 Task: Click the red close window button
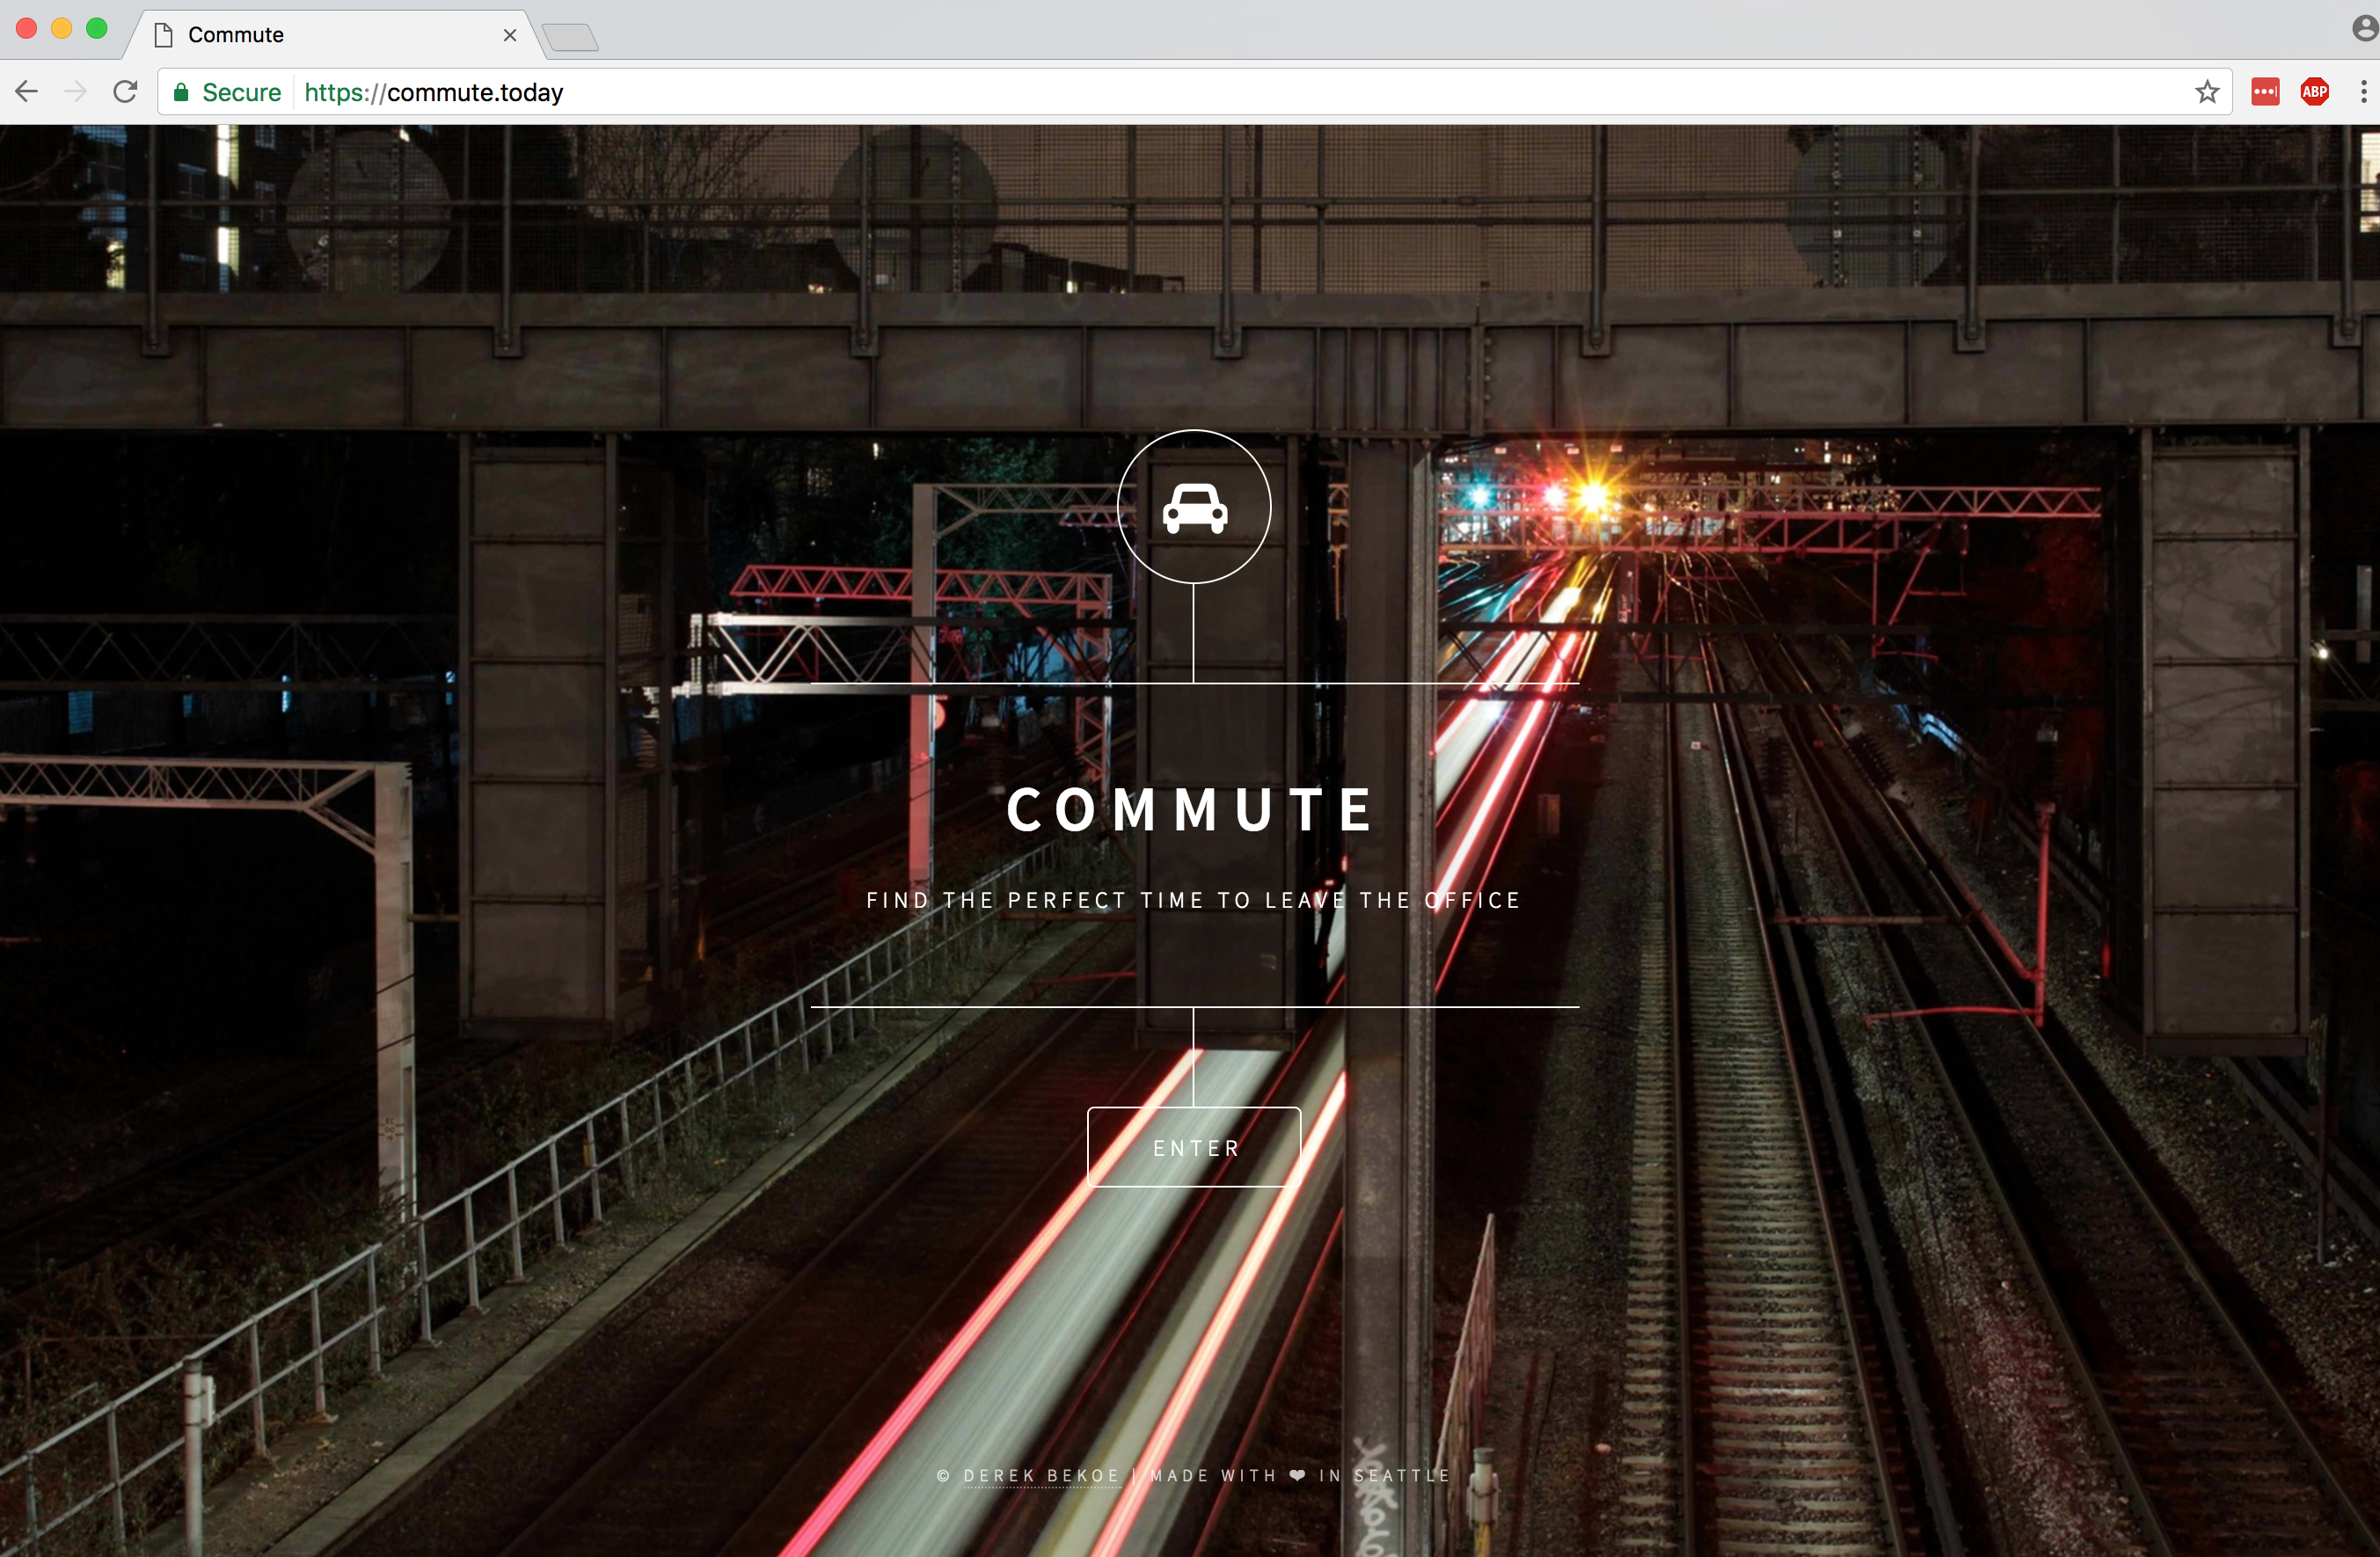click(x=27, y=28)
